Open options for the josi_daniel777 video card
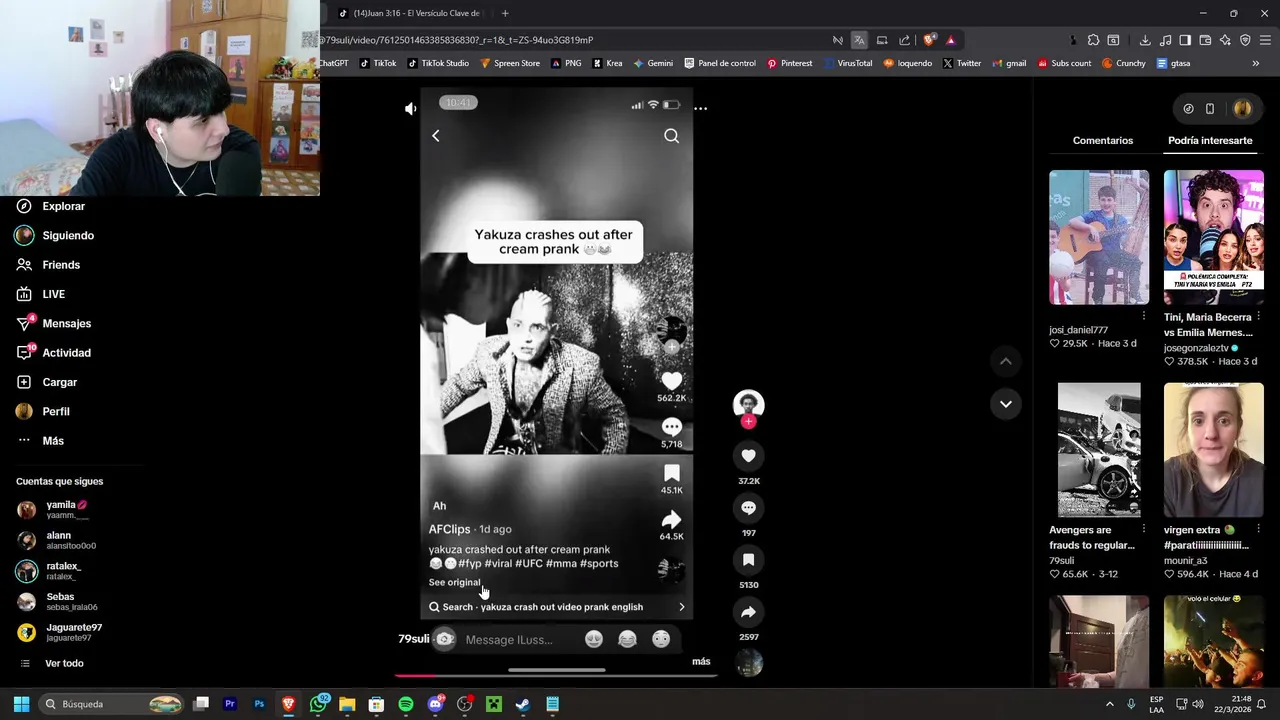 pyautogui.click(x=1144, y=316)
